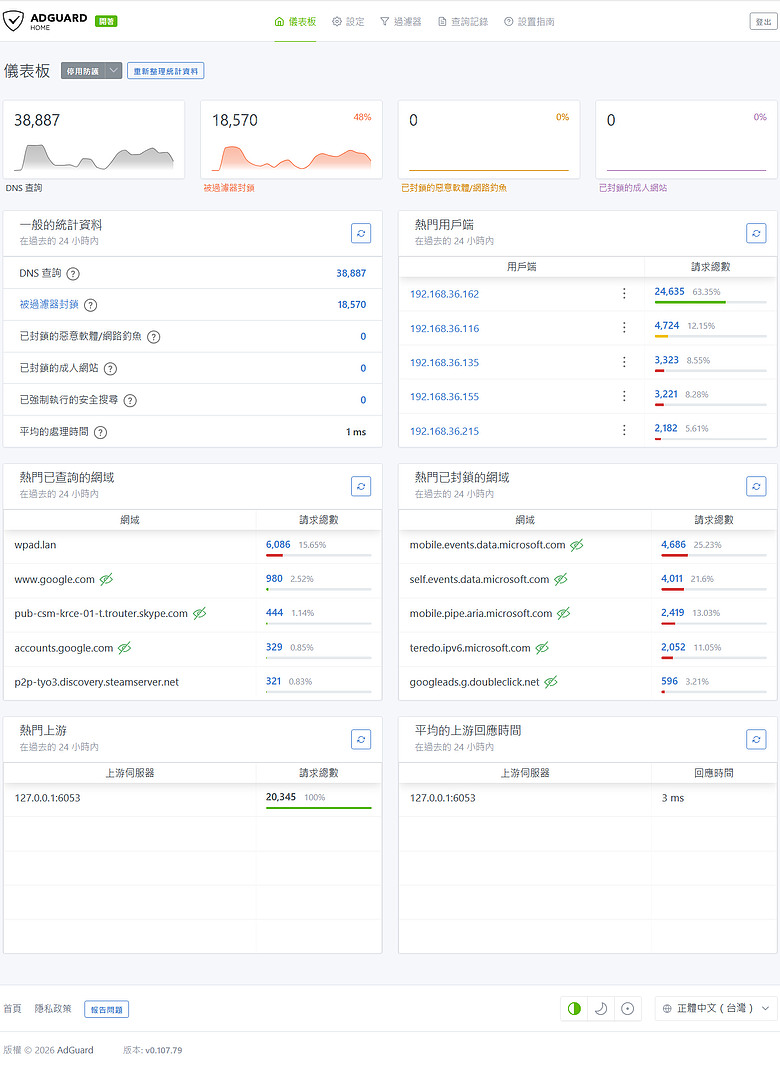The height and width of the screenshot is (1066, 780).
Task: Click the 已封鎖的成人網站 graph card
Action: coord(687,140)
